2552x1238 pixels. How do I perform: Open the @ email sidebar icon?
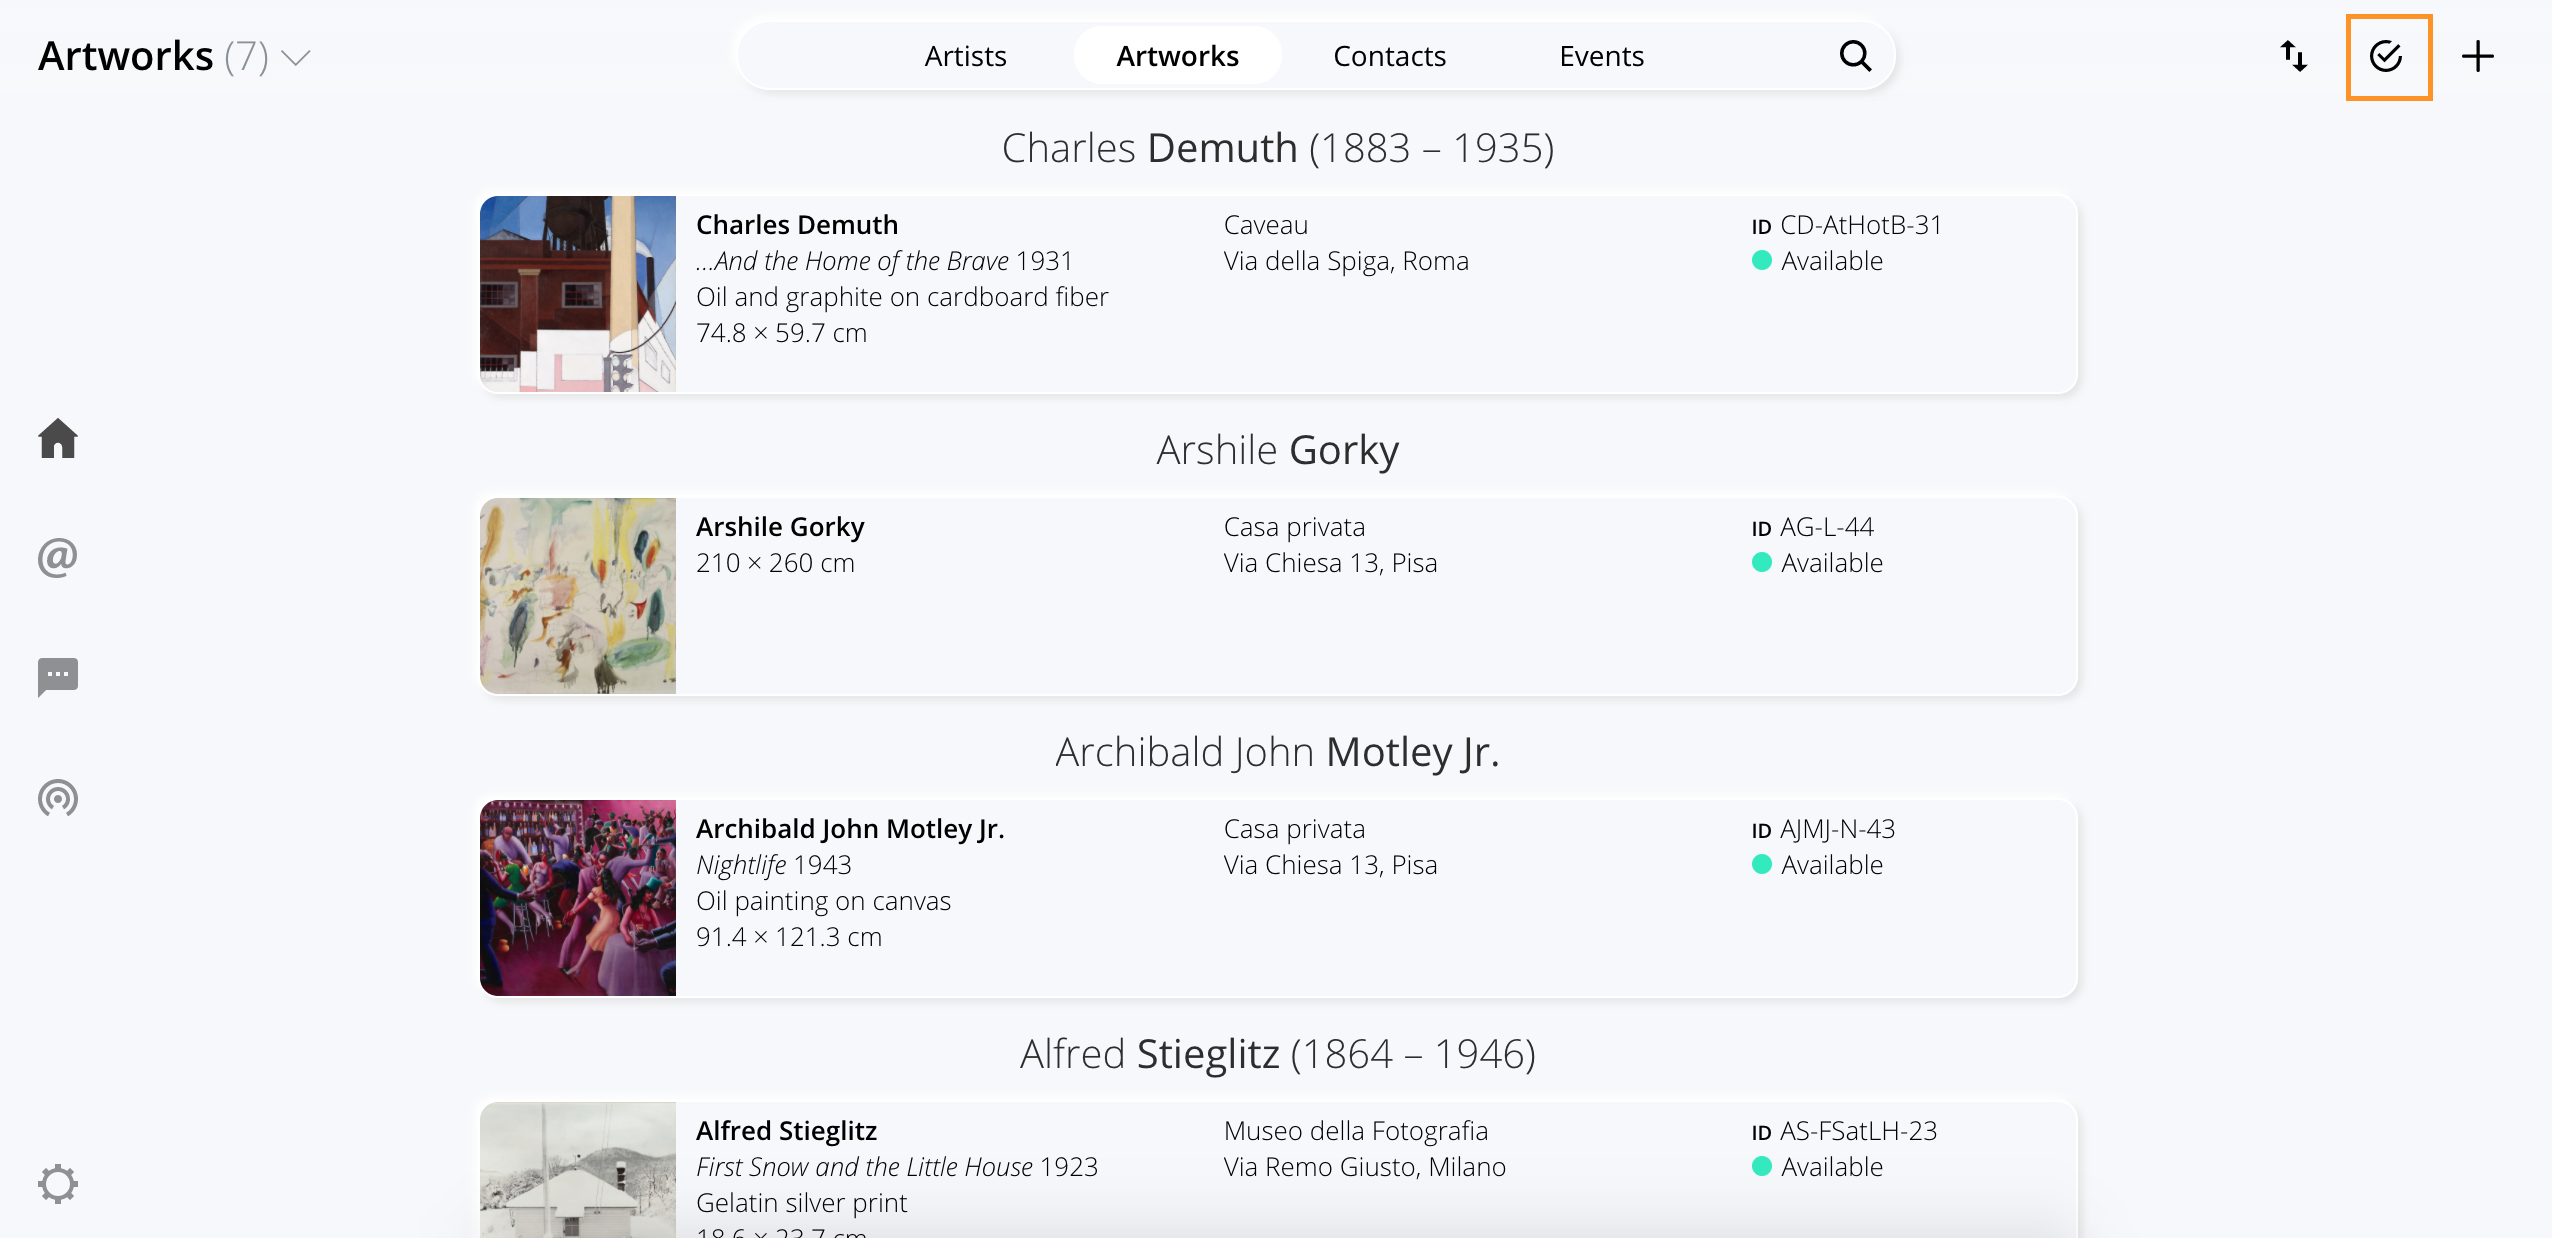(58, 557)
